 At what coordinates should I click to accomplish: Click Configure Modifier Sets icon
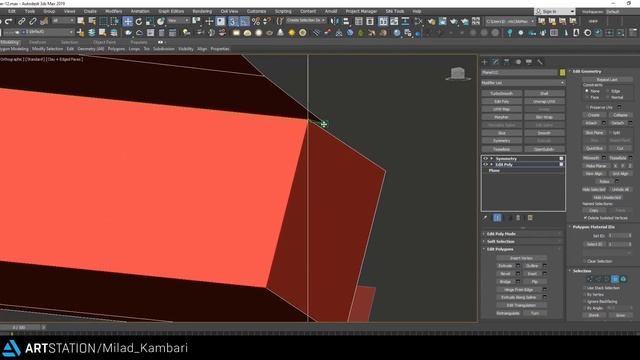point(530,218)
